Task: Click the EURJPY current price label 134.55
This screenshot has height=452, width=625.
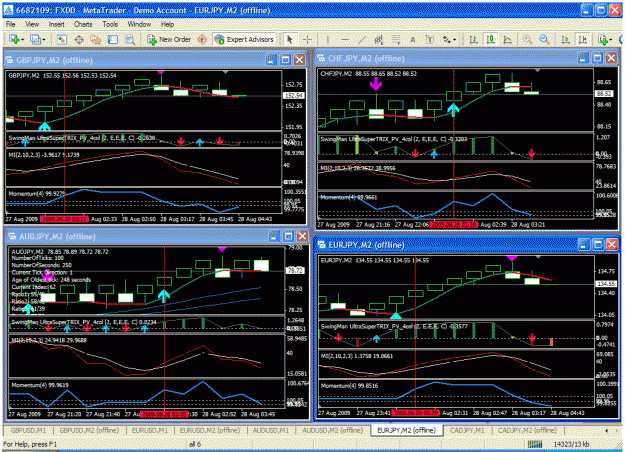Action: click(605, 284)
